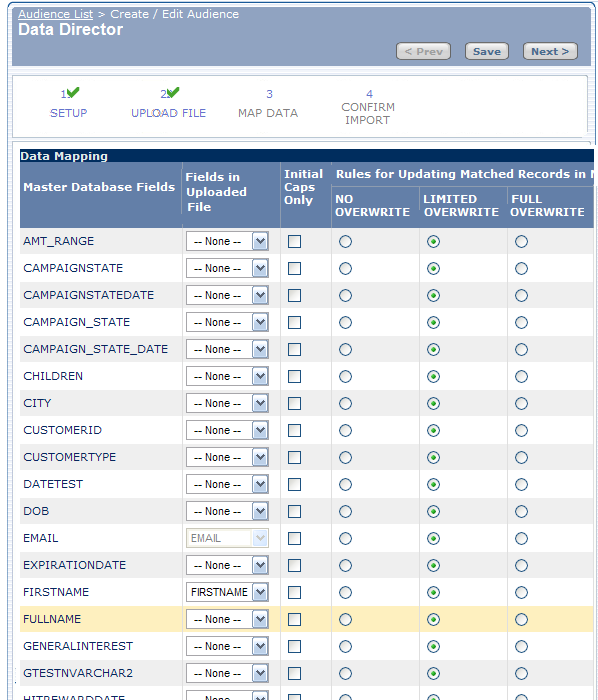Click the Fields in Uploaded File header

pos(216,192)
